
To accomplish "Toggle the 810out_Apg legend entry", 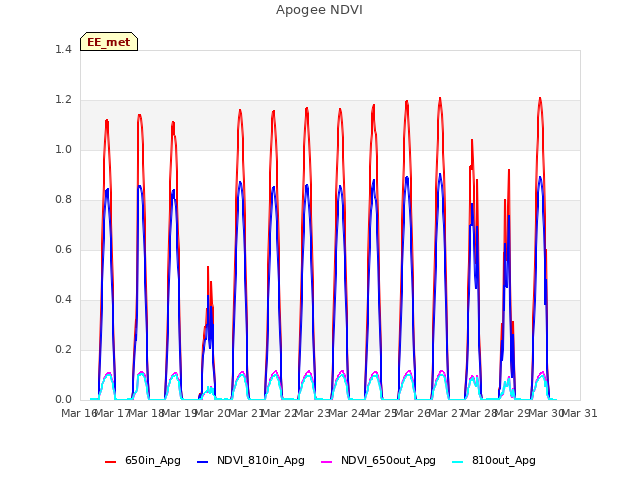I will click(x=494, y=460).
